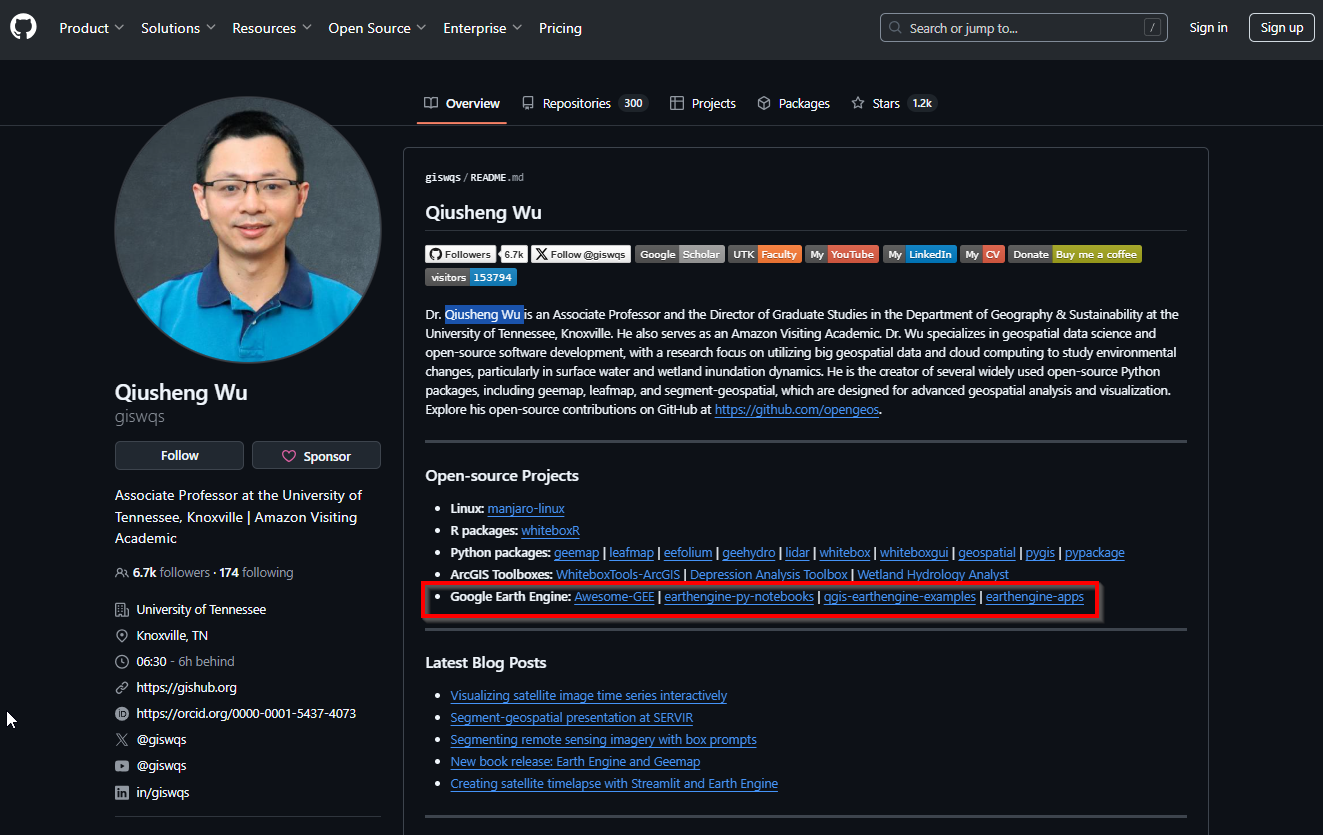
Task: Click the Buy me a coffee badge
Action: pyautogui.click(x=1074, y=254)
